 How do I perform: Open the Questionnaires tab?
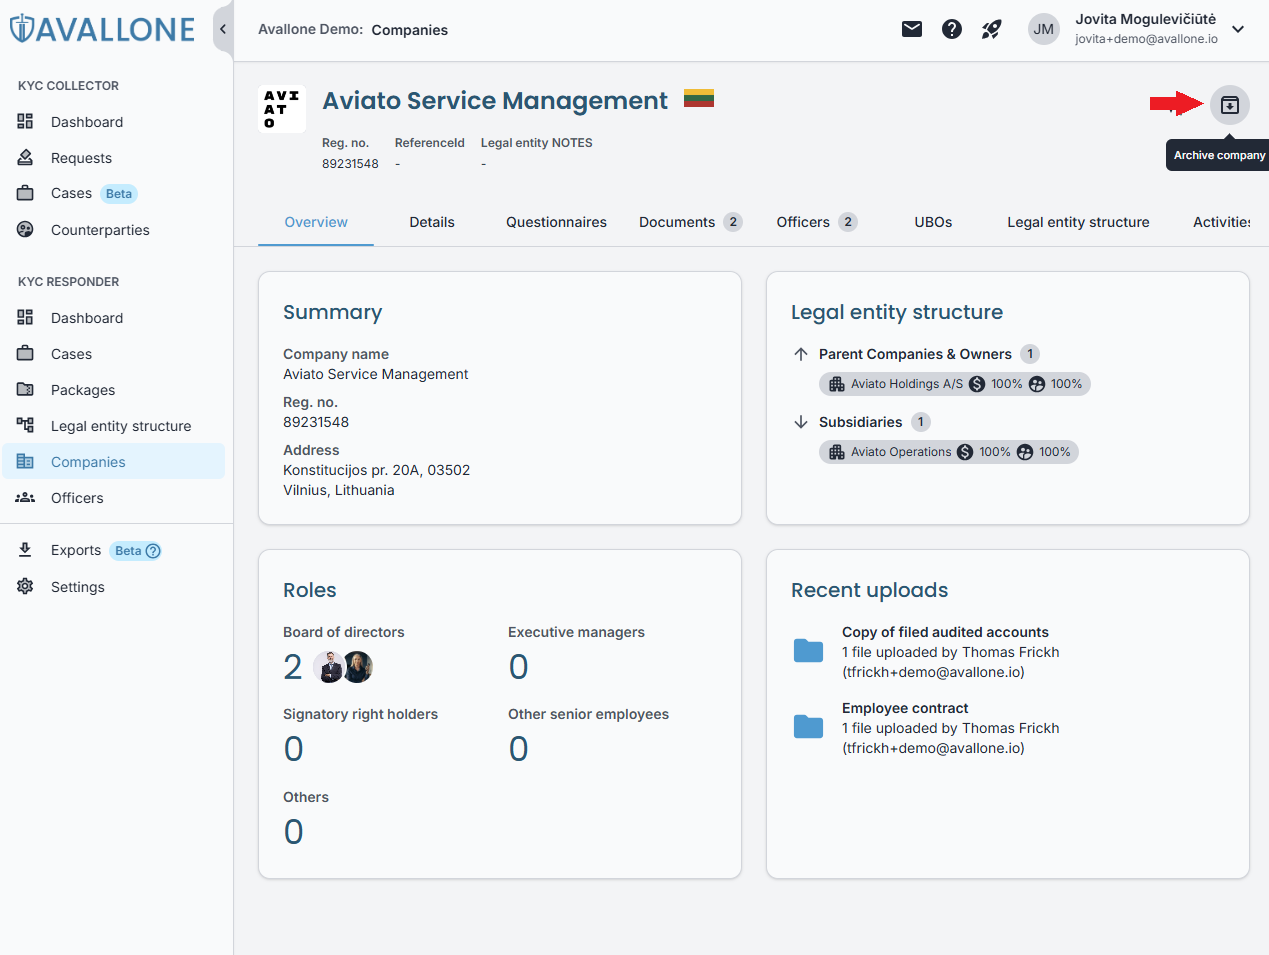pos(556,222)
